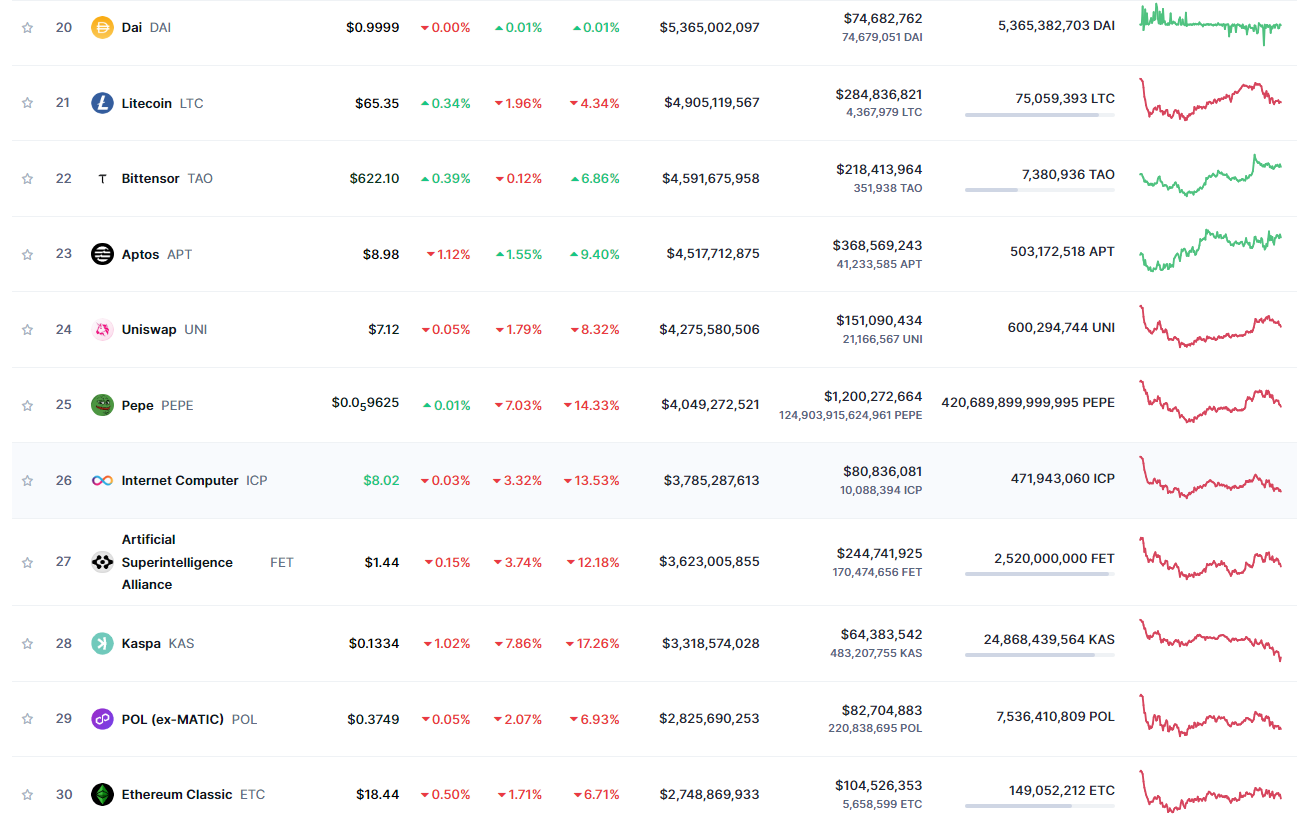Click the Kaspa coin logo
Viewport: 1310px width, 824px height.
pos(102,643)
